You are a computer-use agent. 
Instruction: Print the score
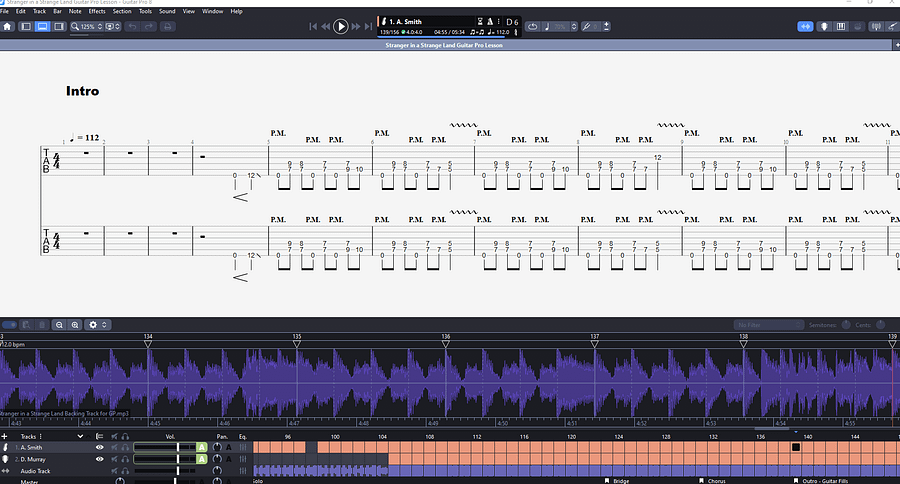pos(167,26)
